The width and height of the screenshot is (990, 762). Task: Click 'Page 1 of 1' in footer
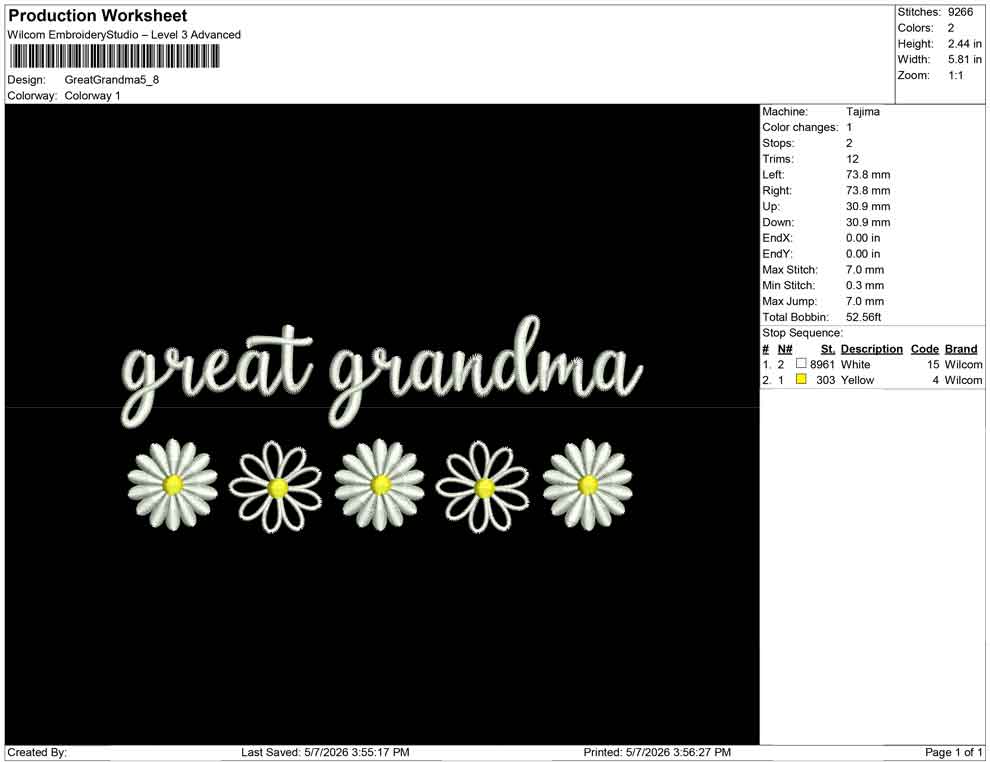click(x=953, y=752)
